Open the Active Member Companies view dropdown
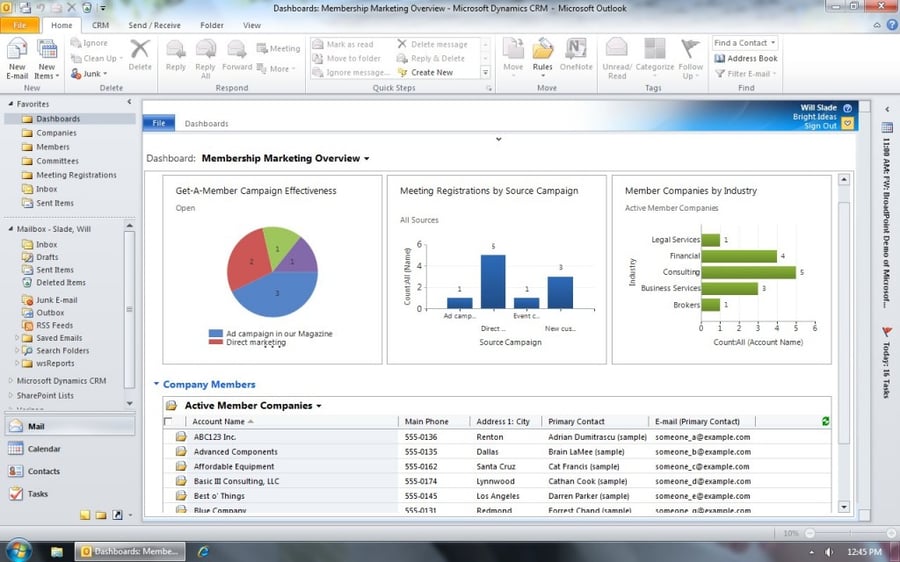The image size is (900, 562). tap(319, 406)
